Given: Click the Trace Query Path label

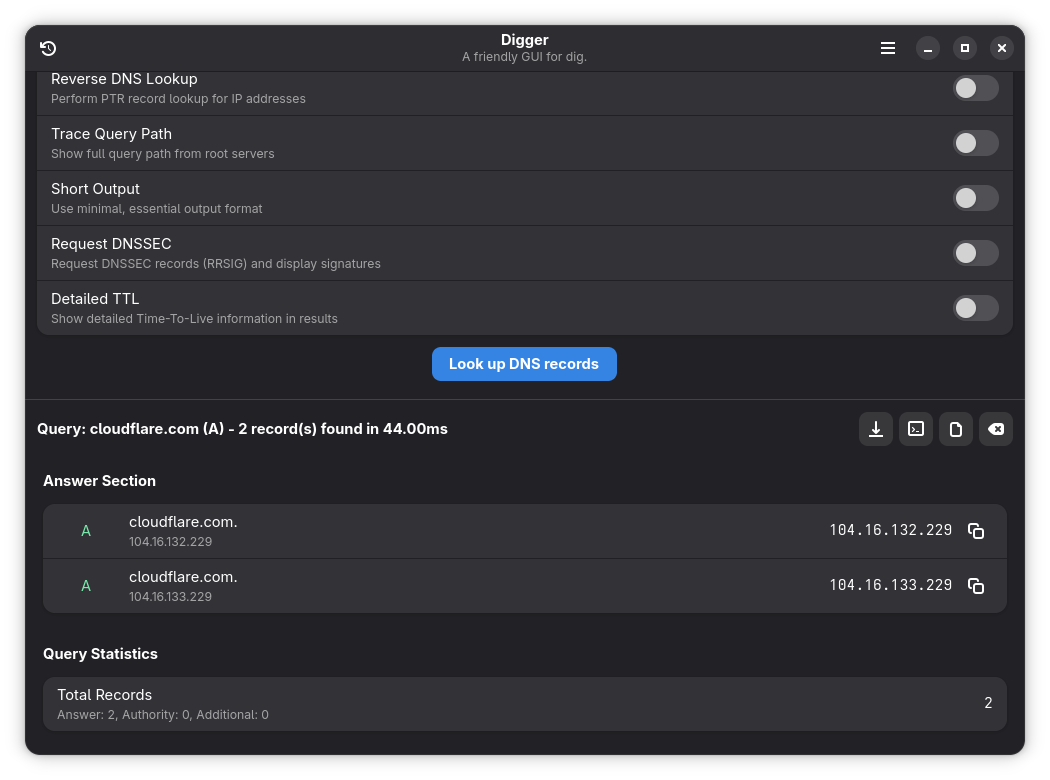Looking at the screenshot, I should point(111,134).
